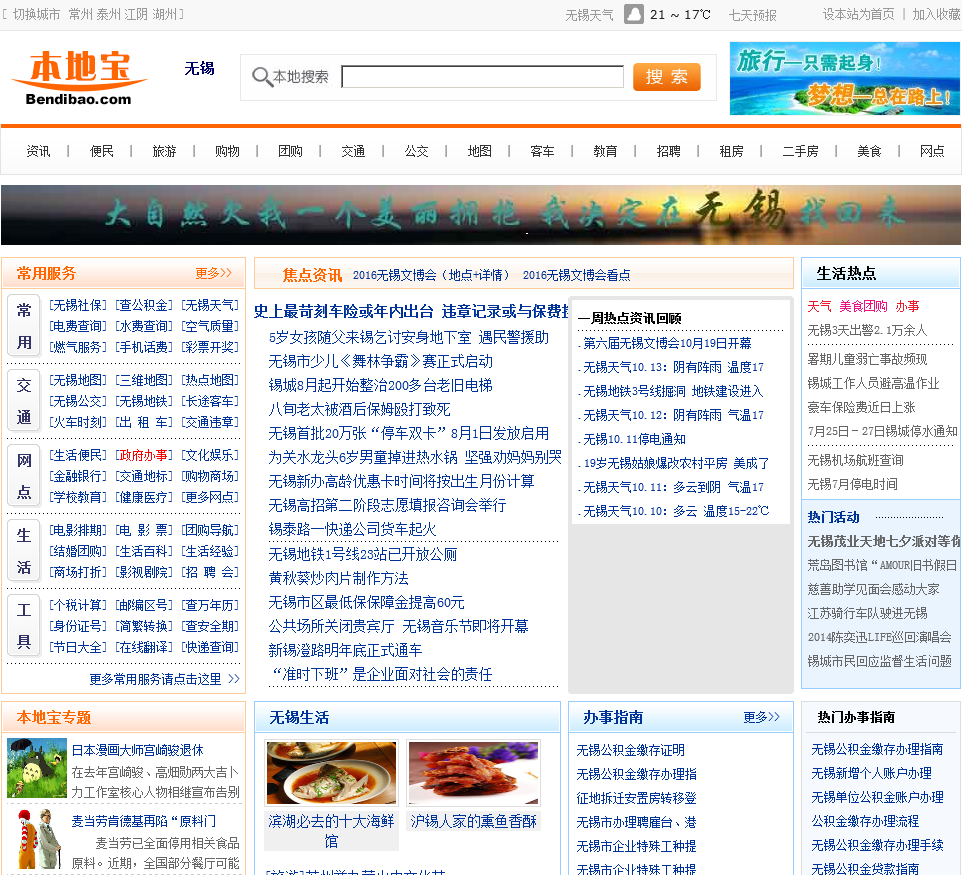Click the weather icon beside 21～17℃
The width and height of the screenshot is (962, 875).
[634, 14]
